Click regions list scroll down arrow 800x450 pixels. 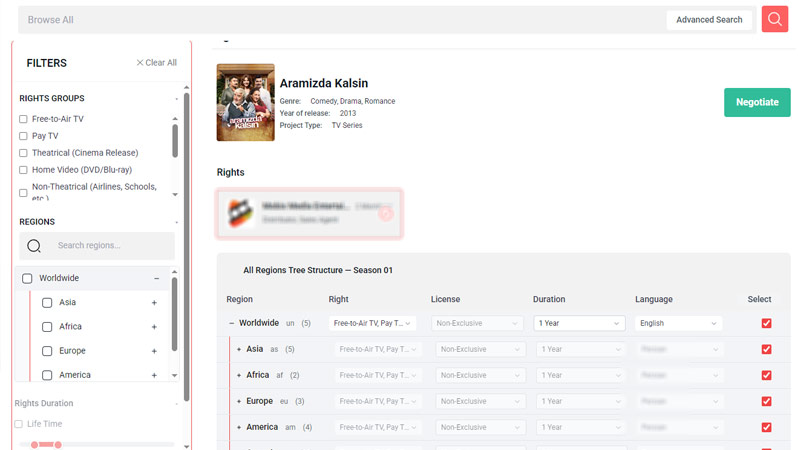click(174, 376)
